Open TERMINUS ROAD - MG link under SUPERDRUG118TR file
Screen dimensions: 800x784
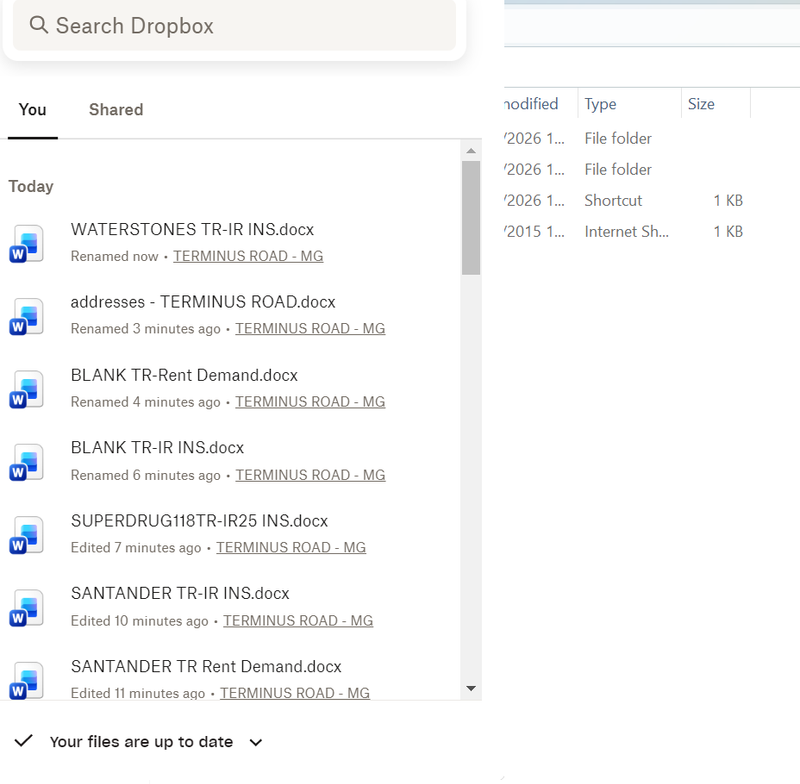point(291,548)
